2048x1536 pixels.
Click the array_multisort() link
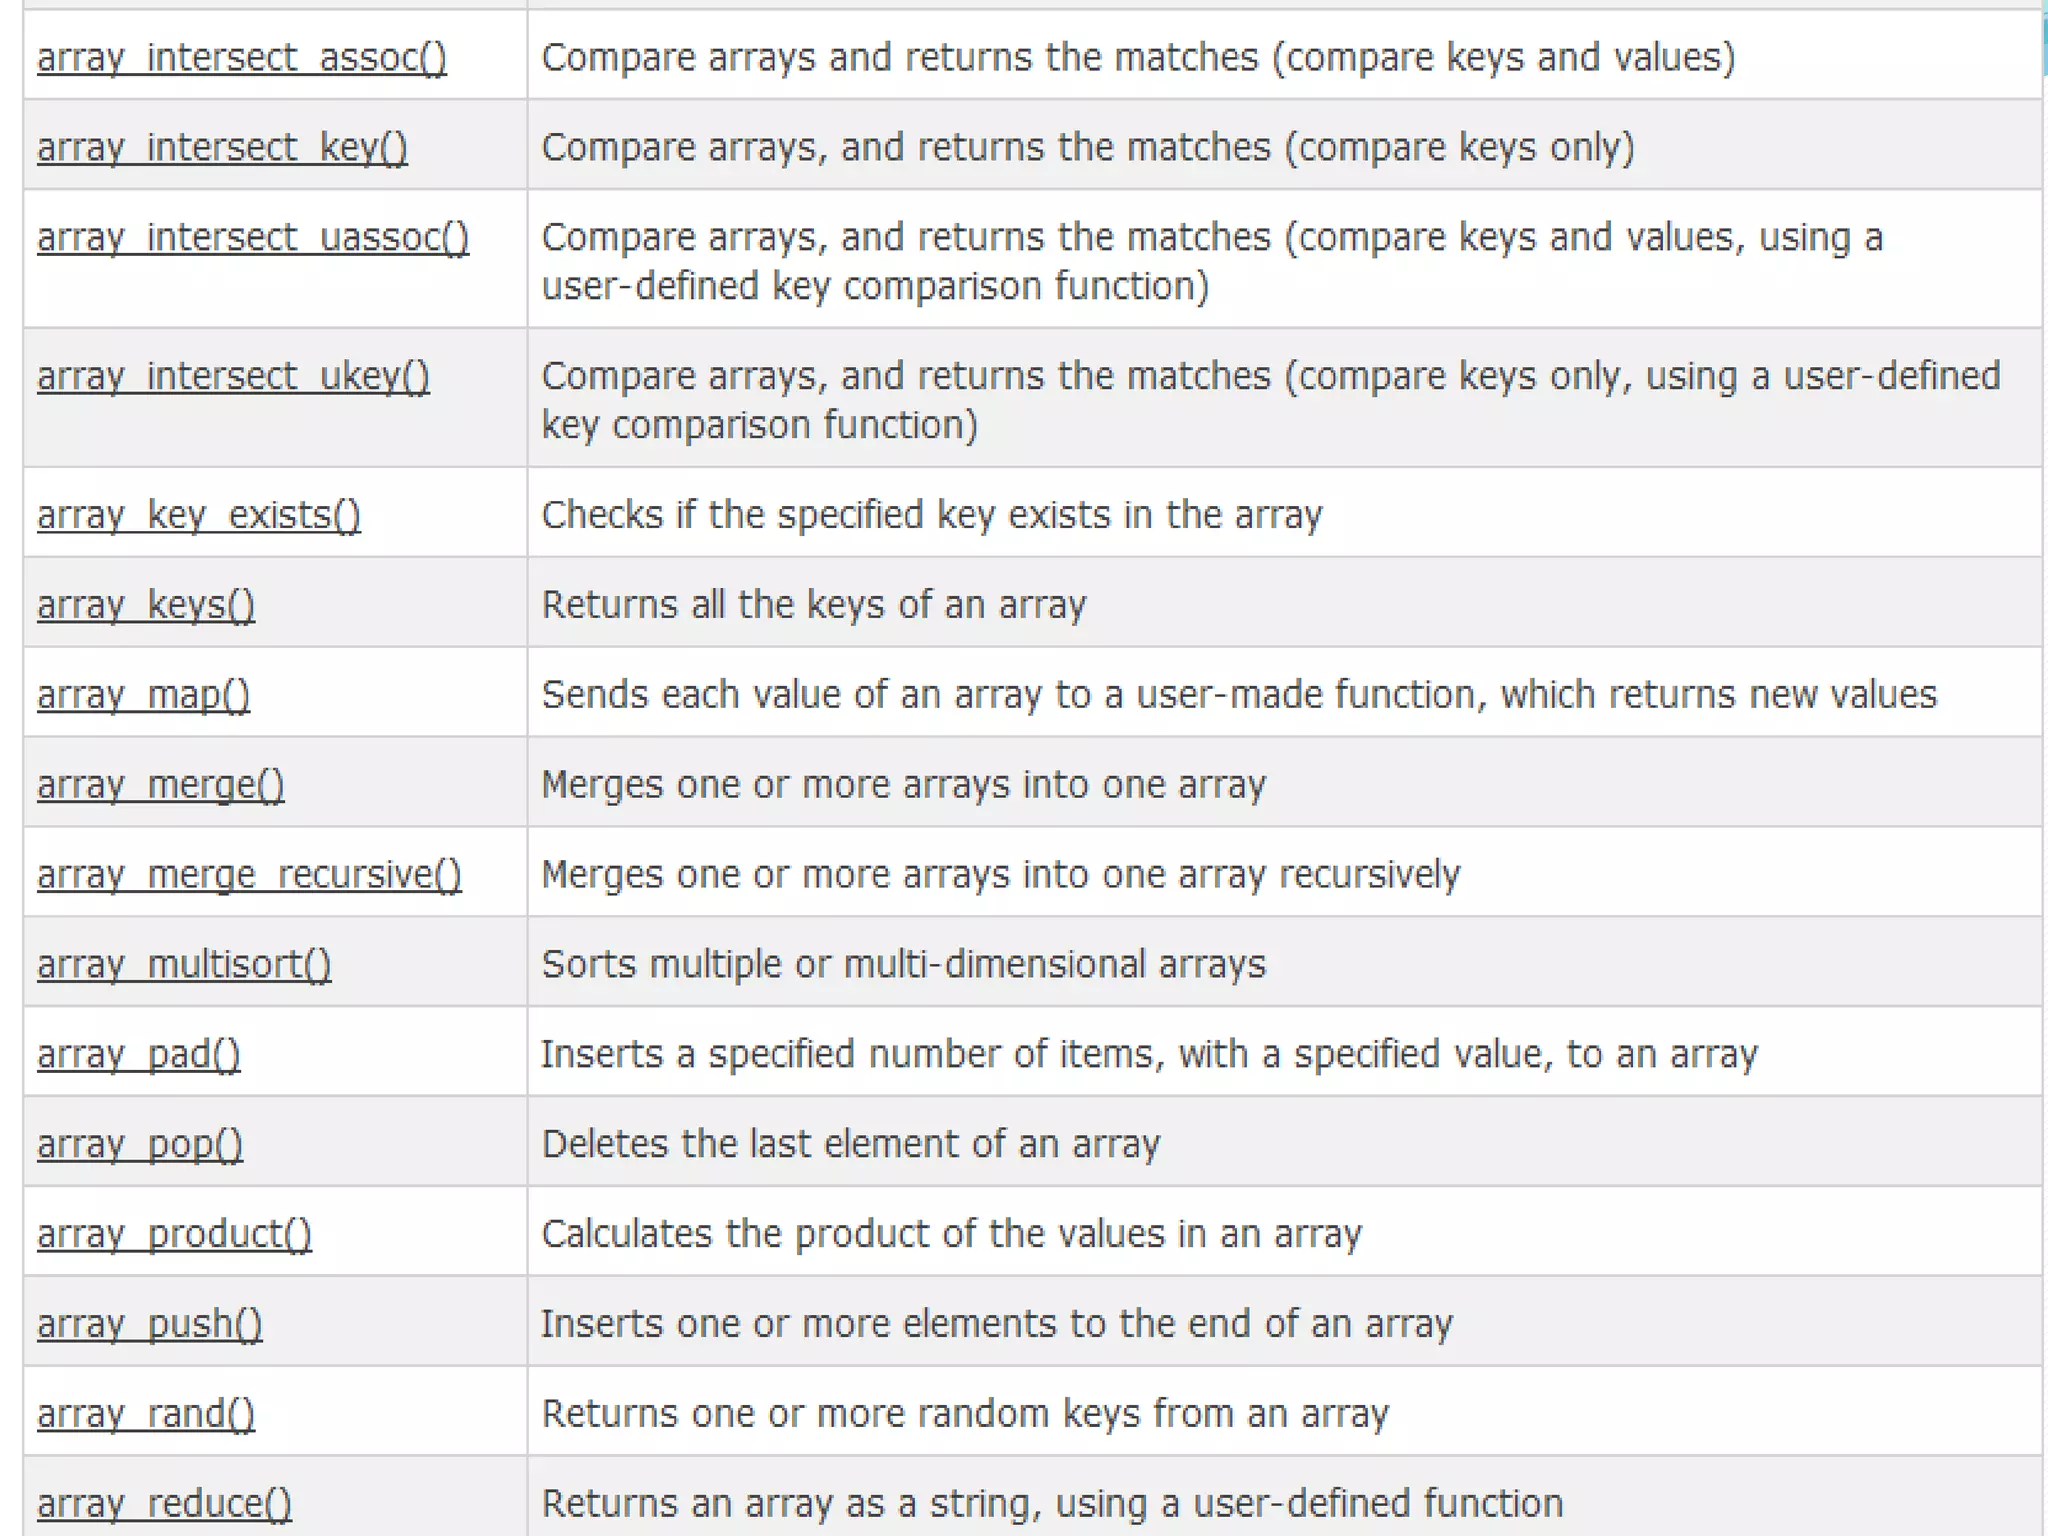[x=184, y=965]
